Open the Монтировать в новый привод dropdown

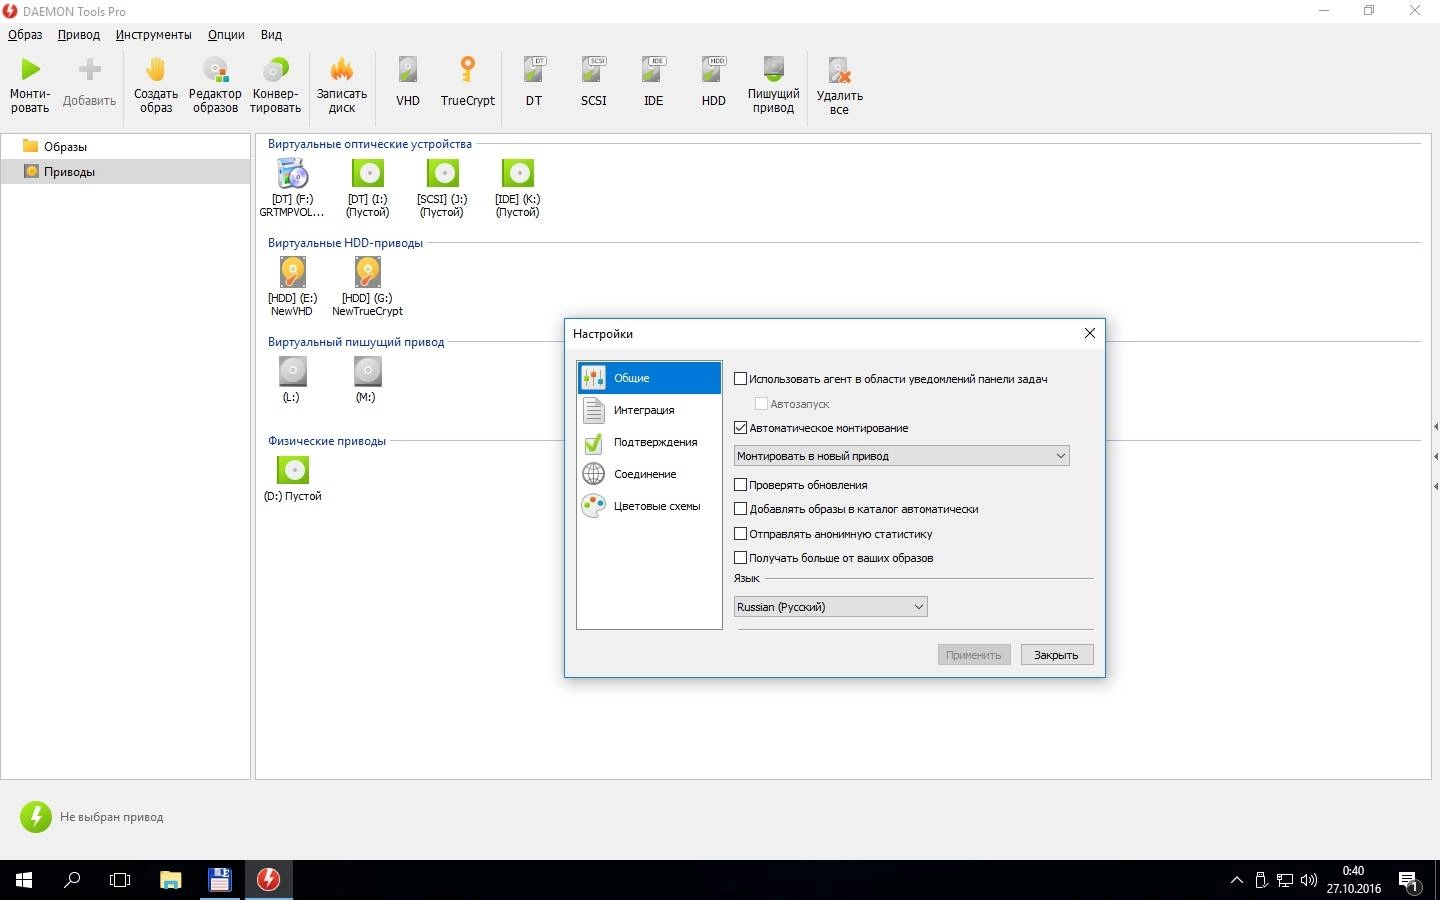pyautogui.click(x=901, y=456)
